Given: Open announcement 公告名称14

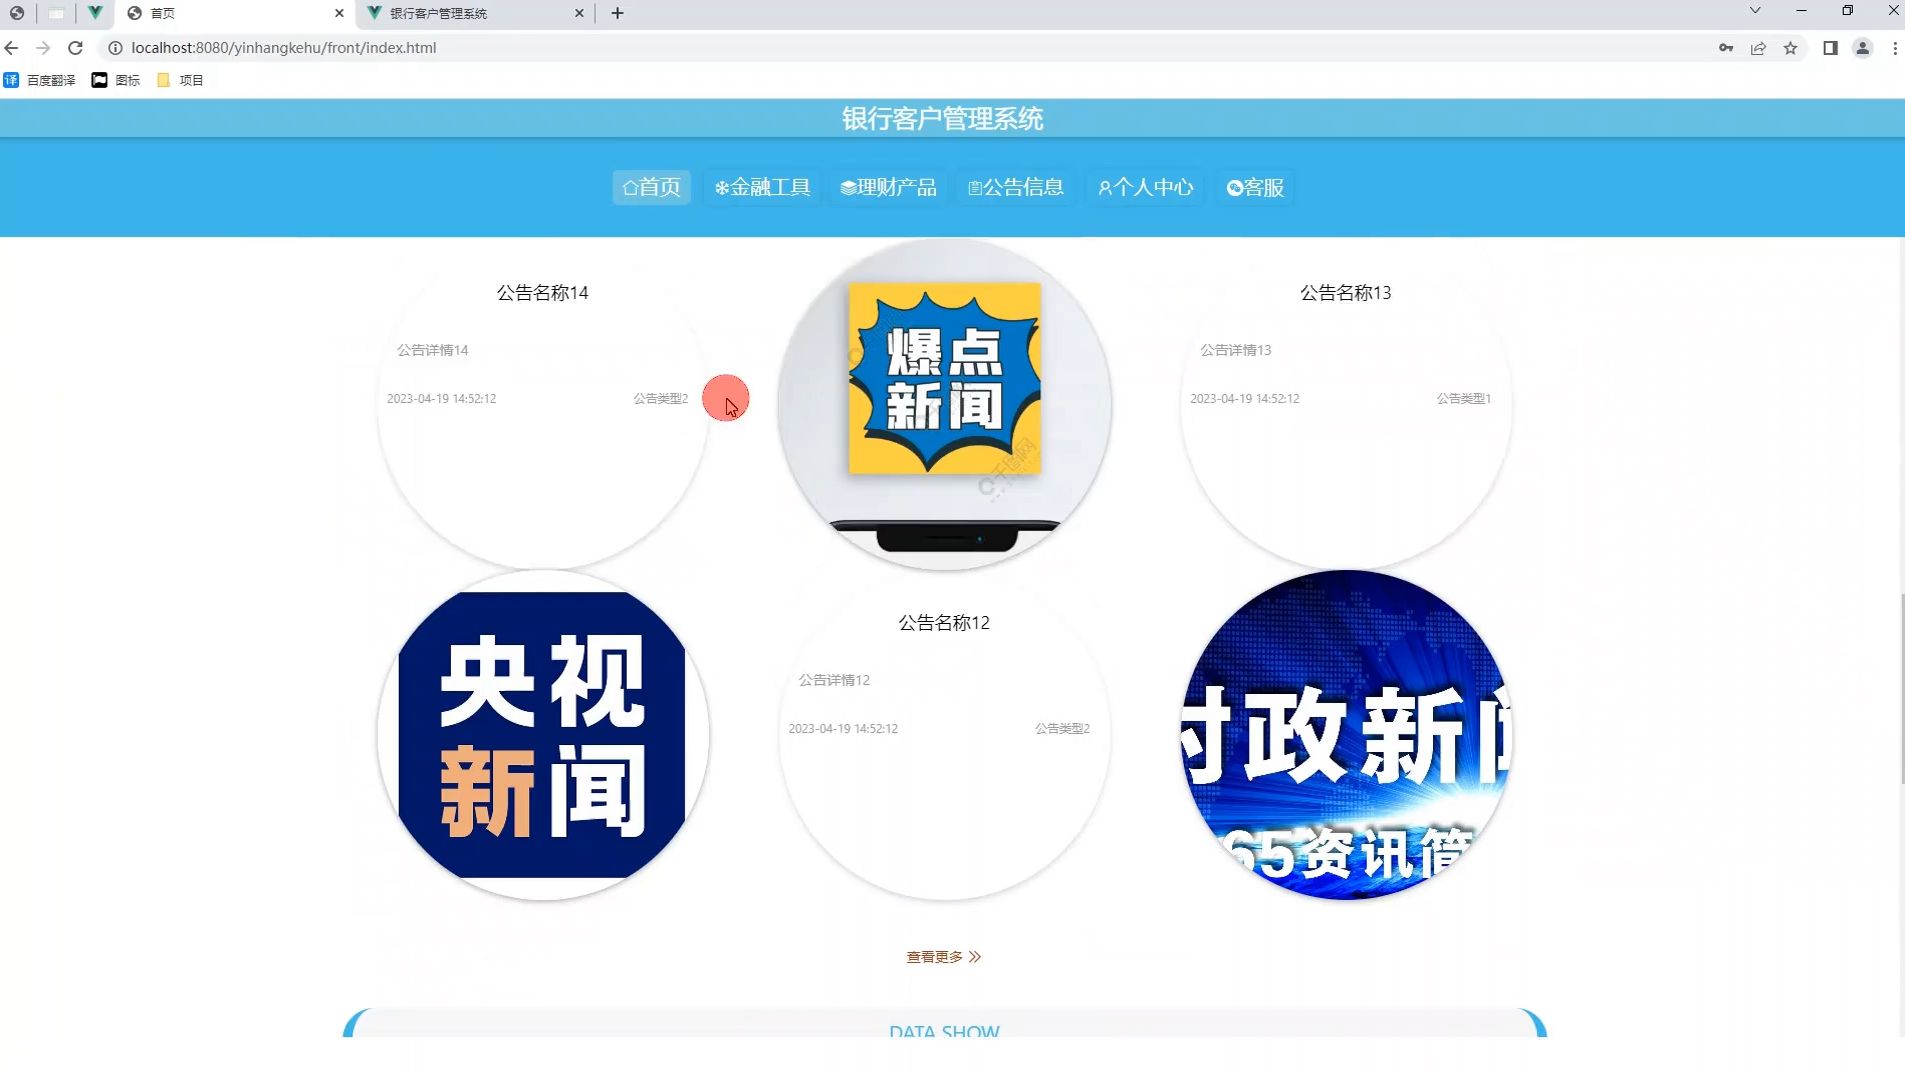Looking at the screenshot, I should point(542,293).
